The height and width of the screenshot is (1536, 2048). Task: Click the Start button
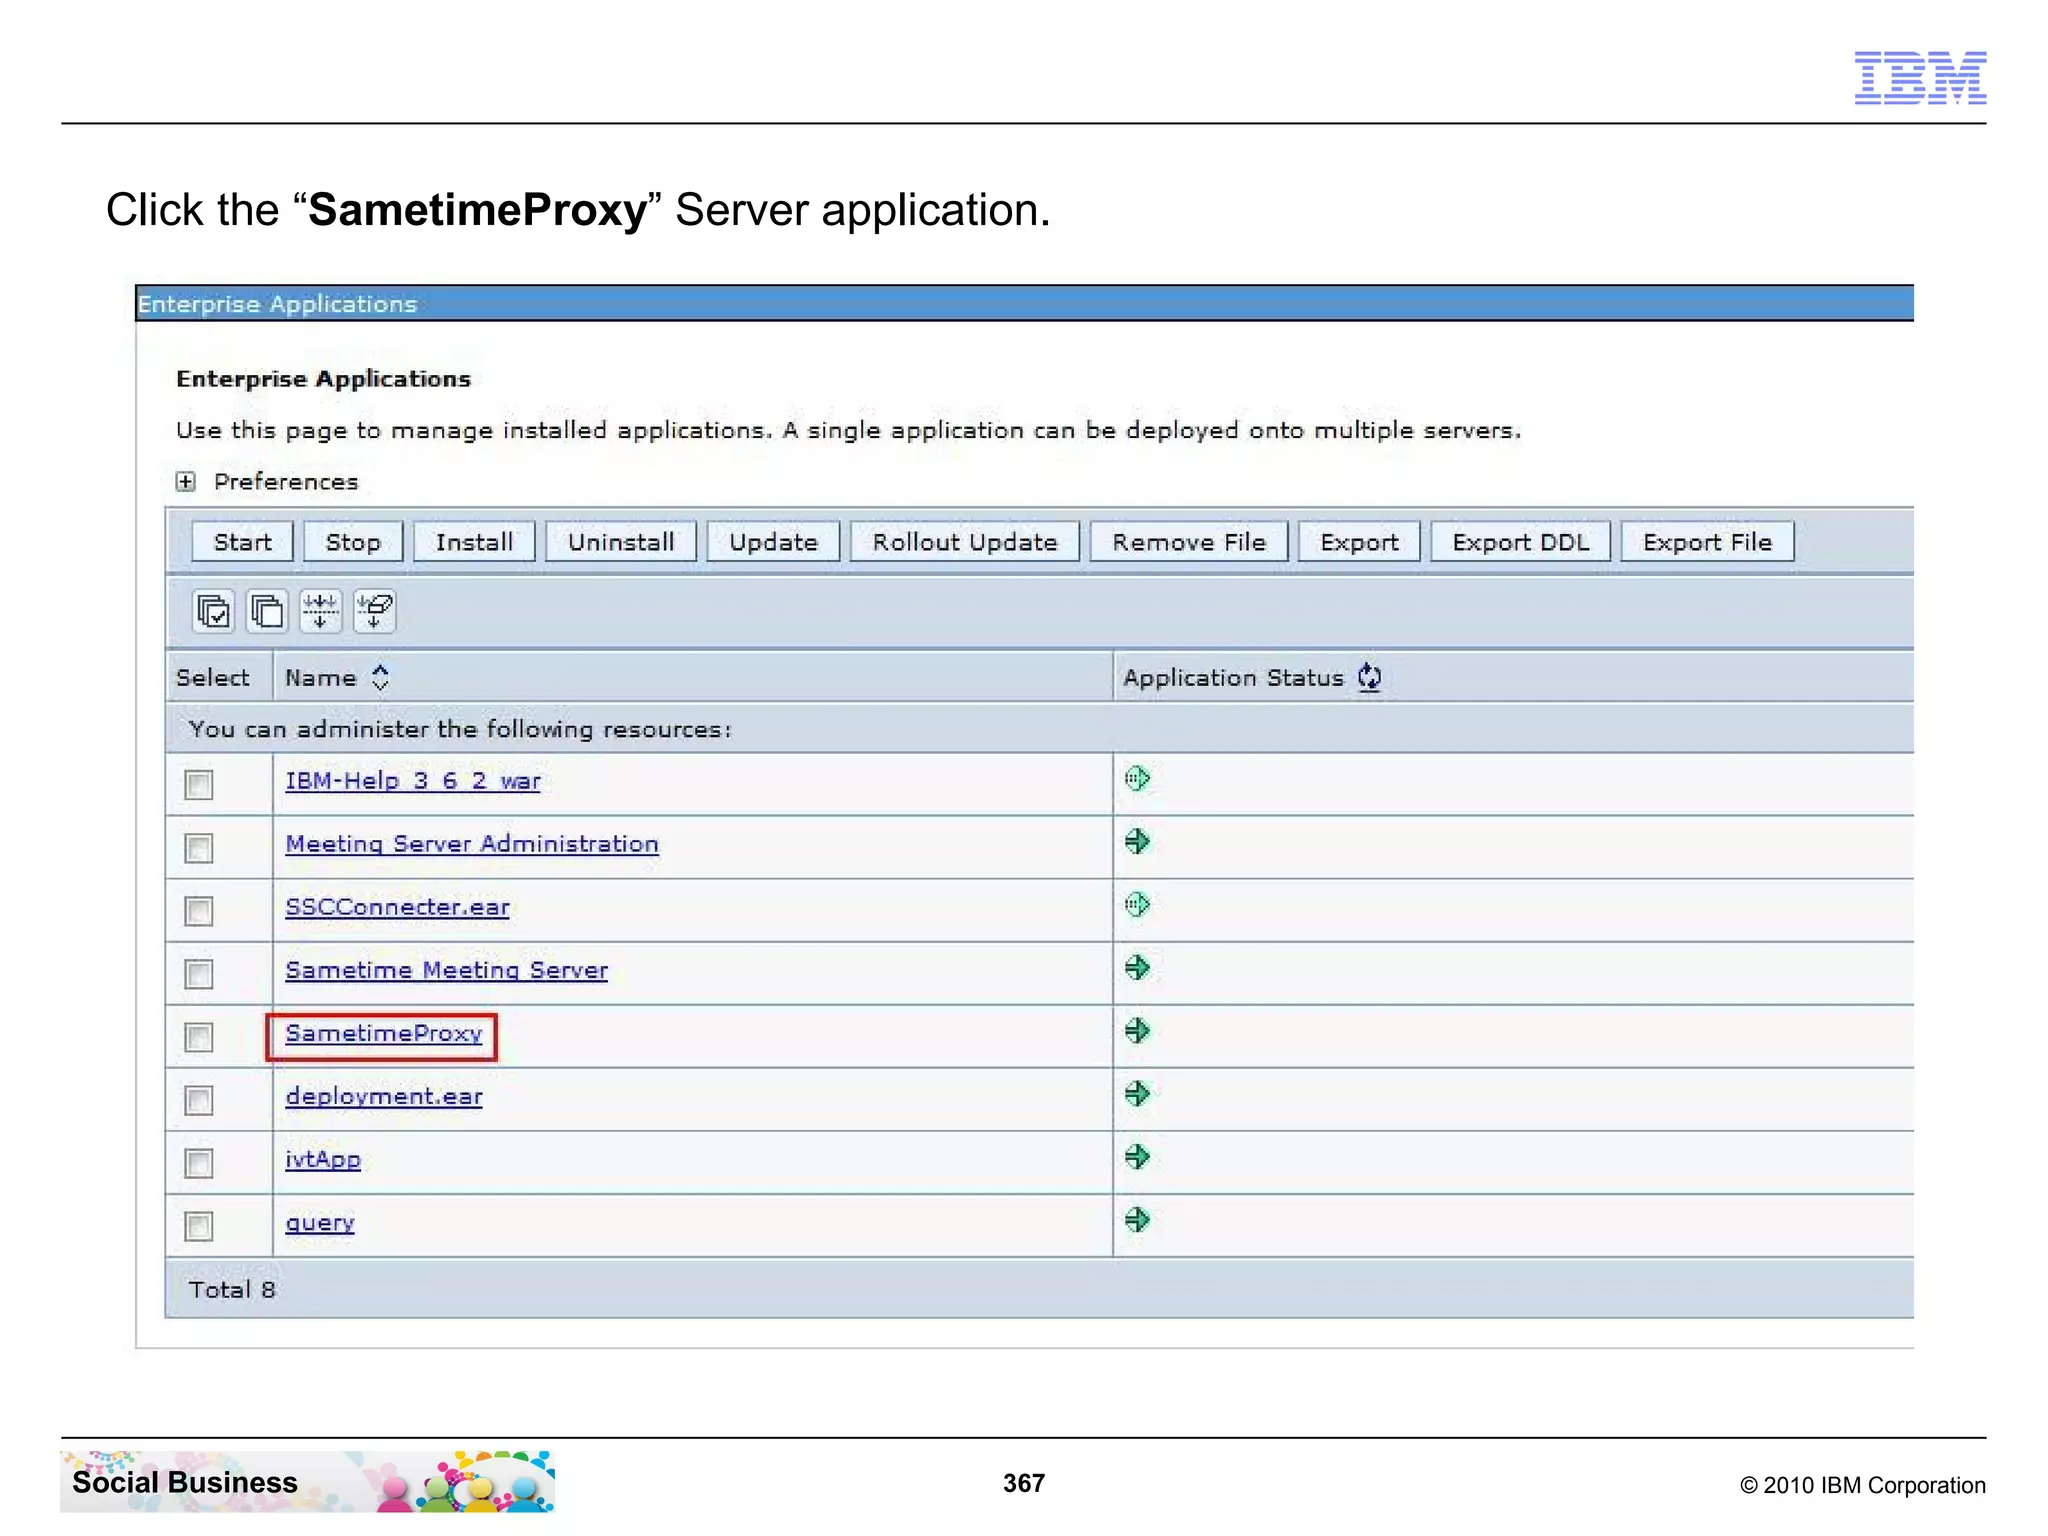[x=242, y=542]
